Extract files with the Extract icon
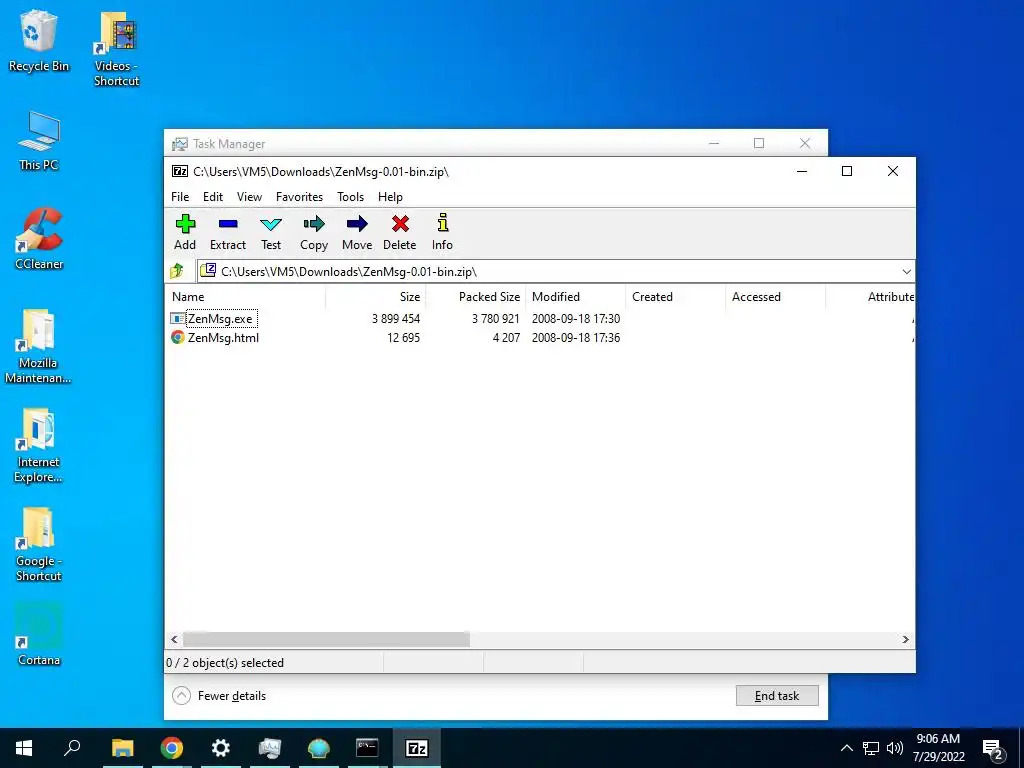1024x768 pixels. tap(228, 224)
